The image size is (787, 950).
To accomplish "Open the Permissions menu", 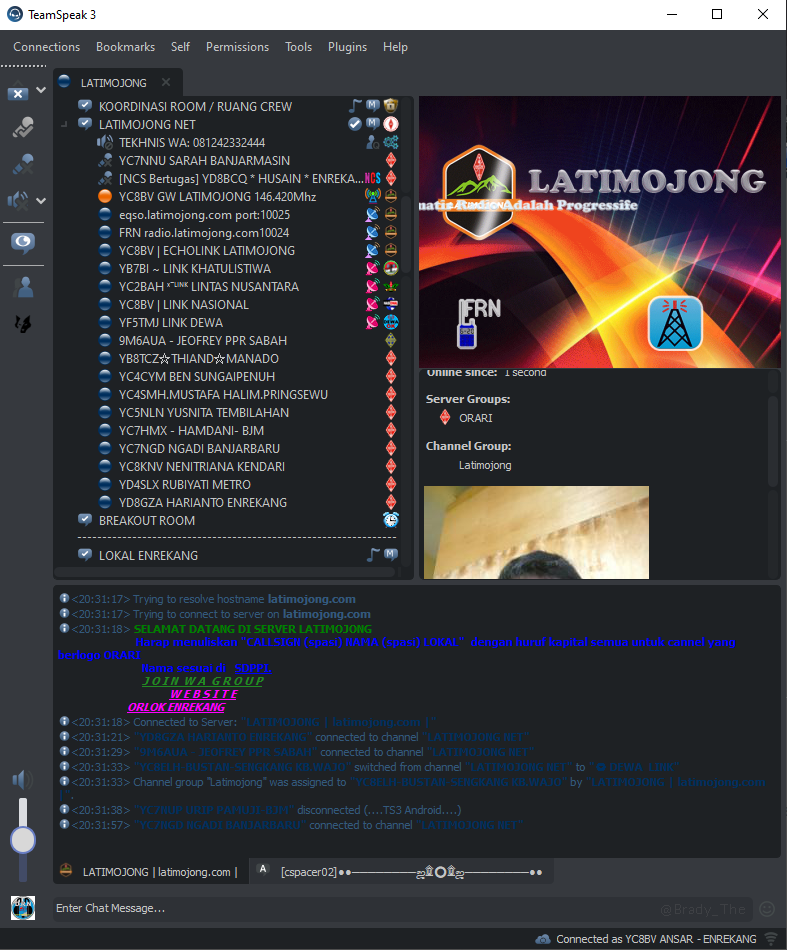I will 237,47.
